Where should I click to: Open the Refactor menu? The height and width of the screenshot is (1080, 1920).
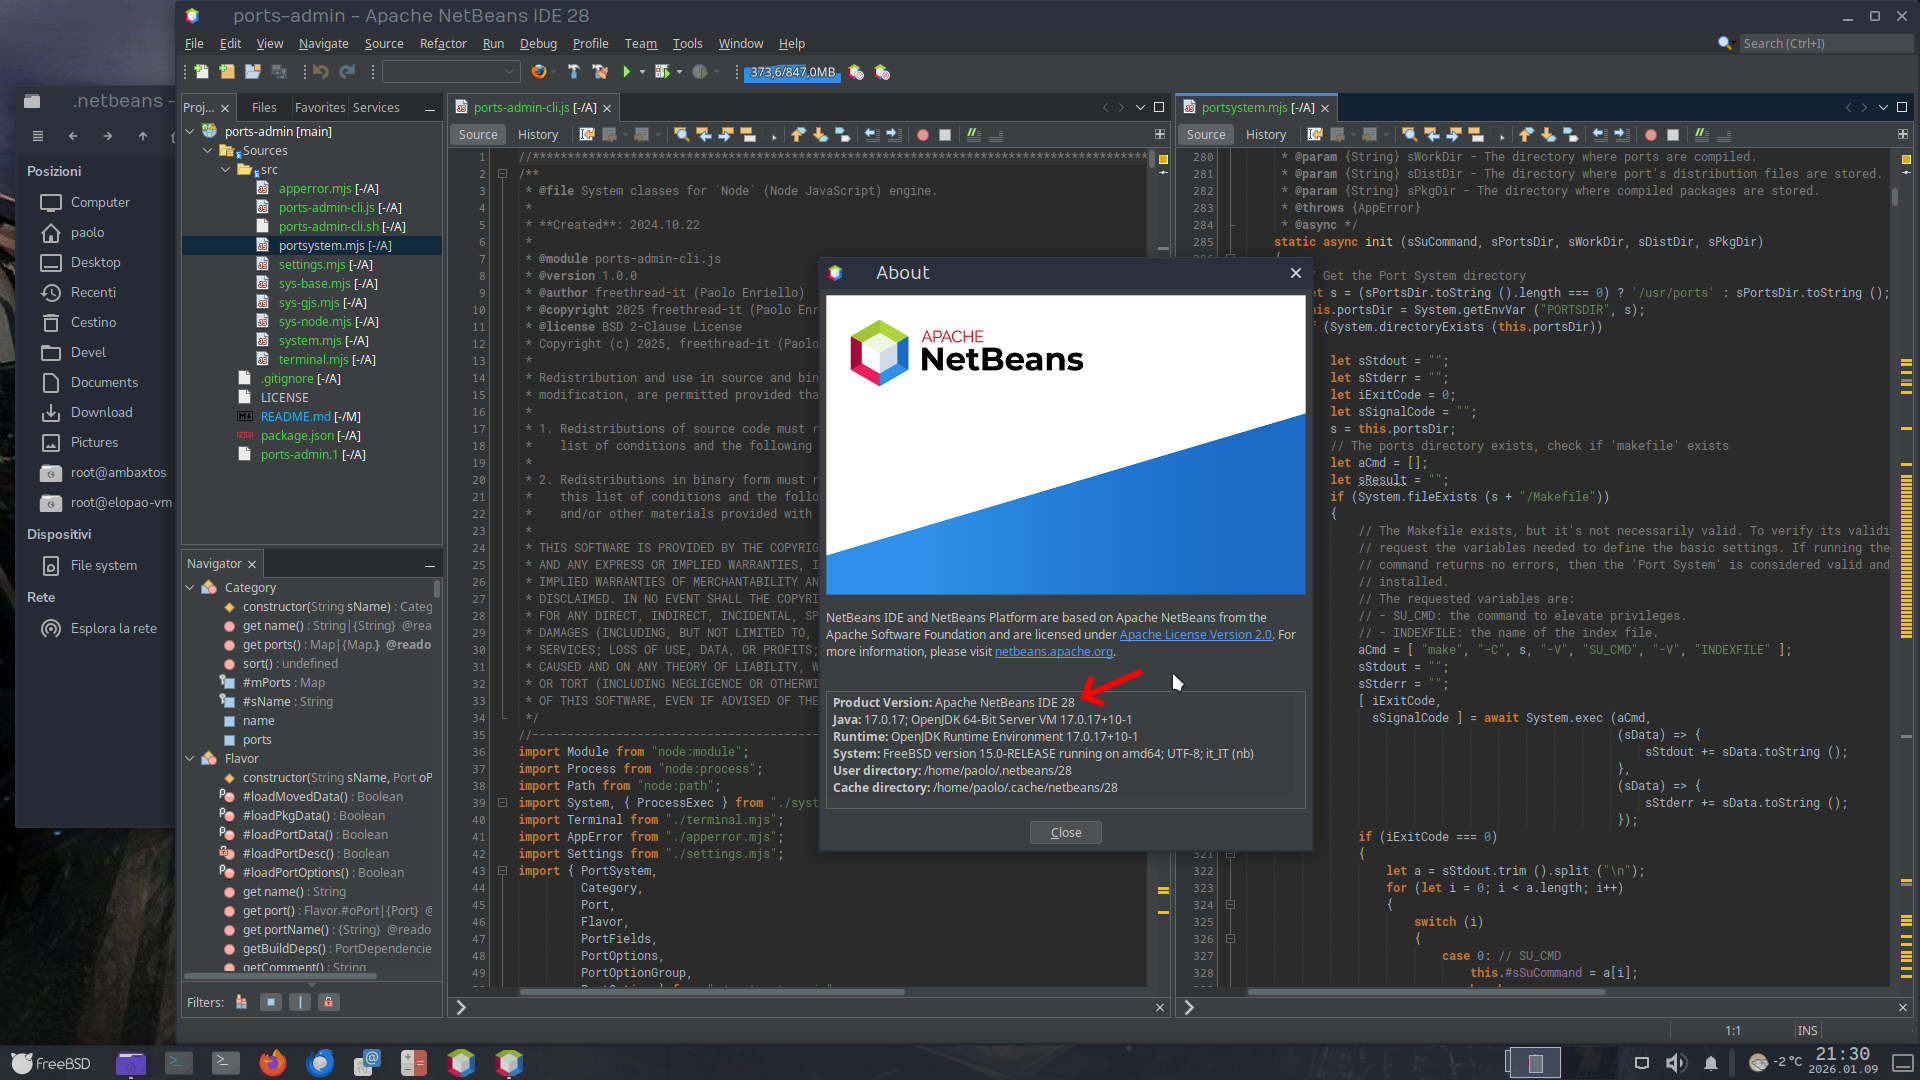pyautogui.click(x=443, y=44)
